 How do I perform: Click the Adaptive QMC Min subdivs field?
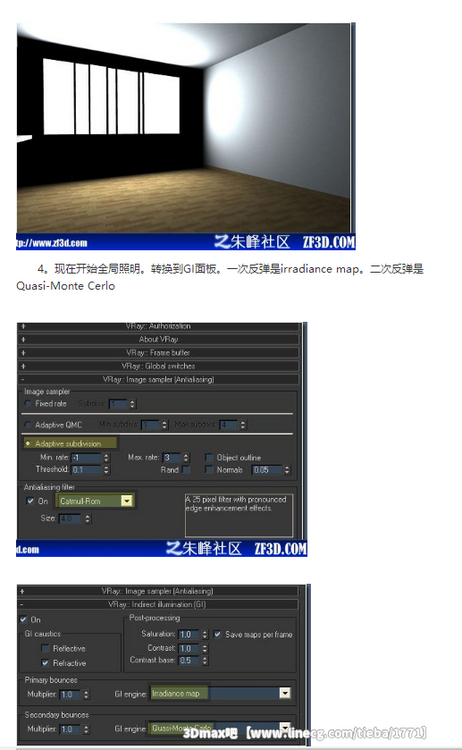tap(151, 425)
